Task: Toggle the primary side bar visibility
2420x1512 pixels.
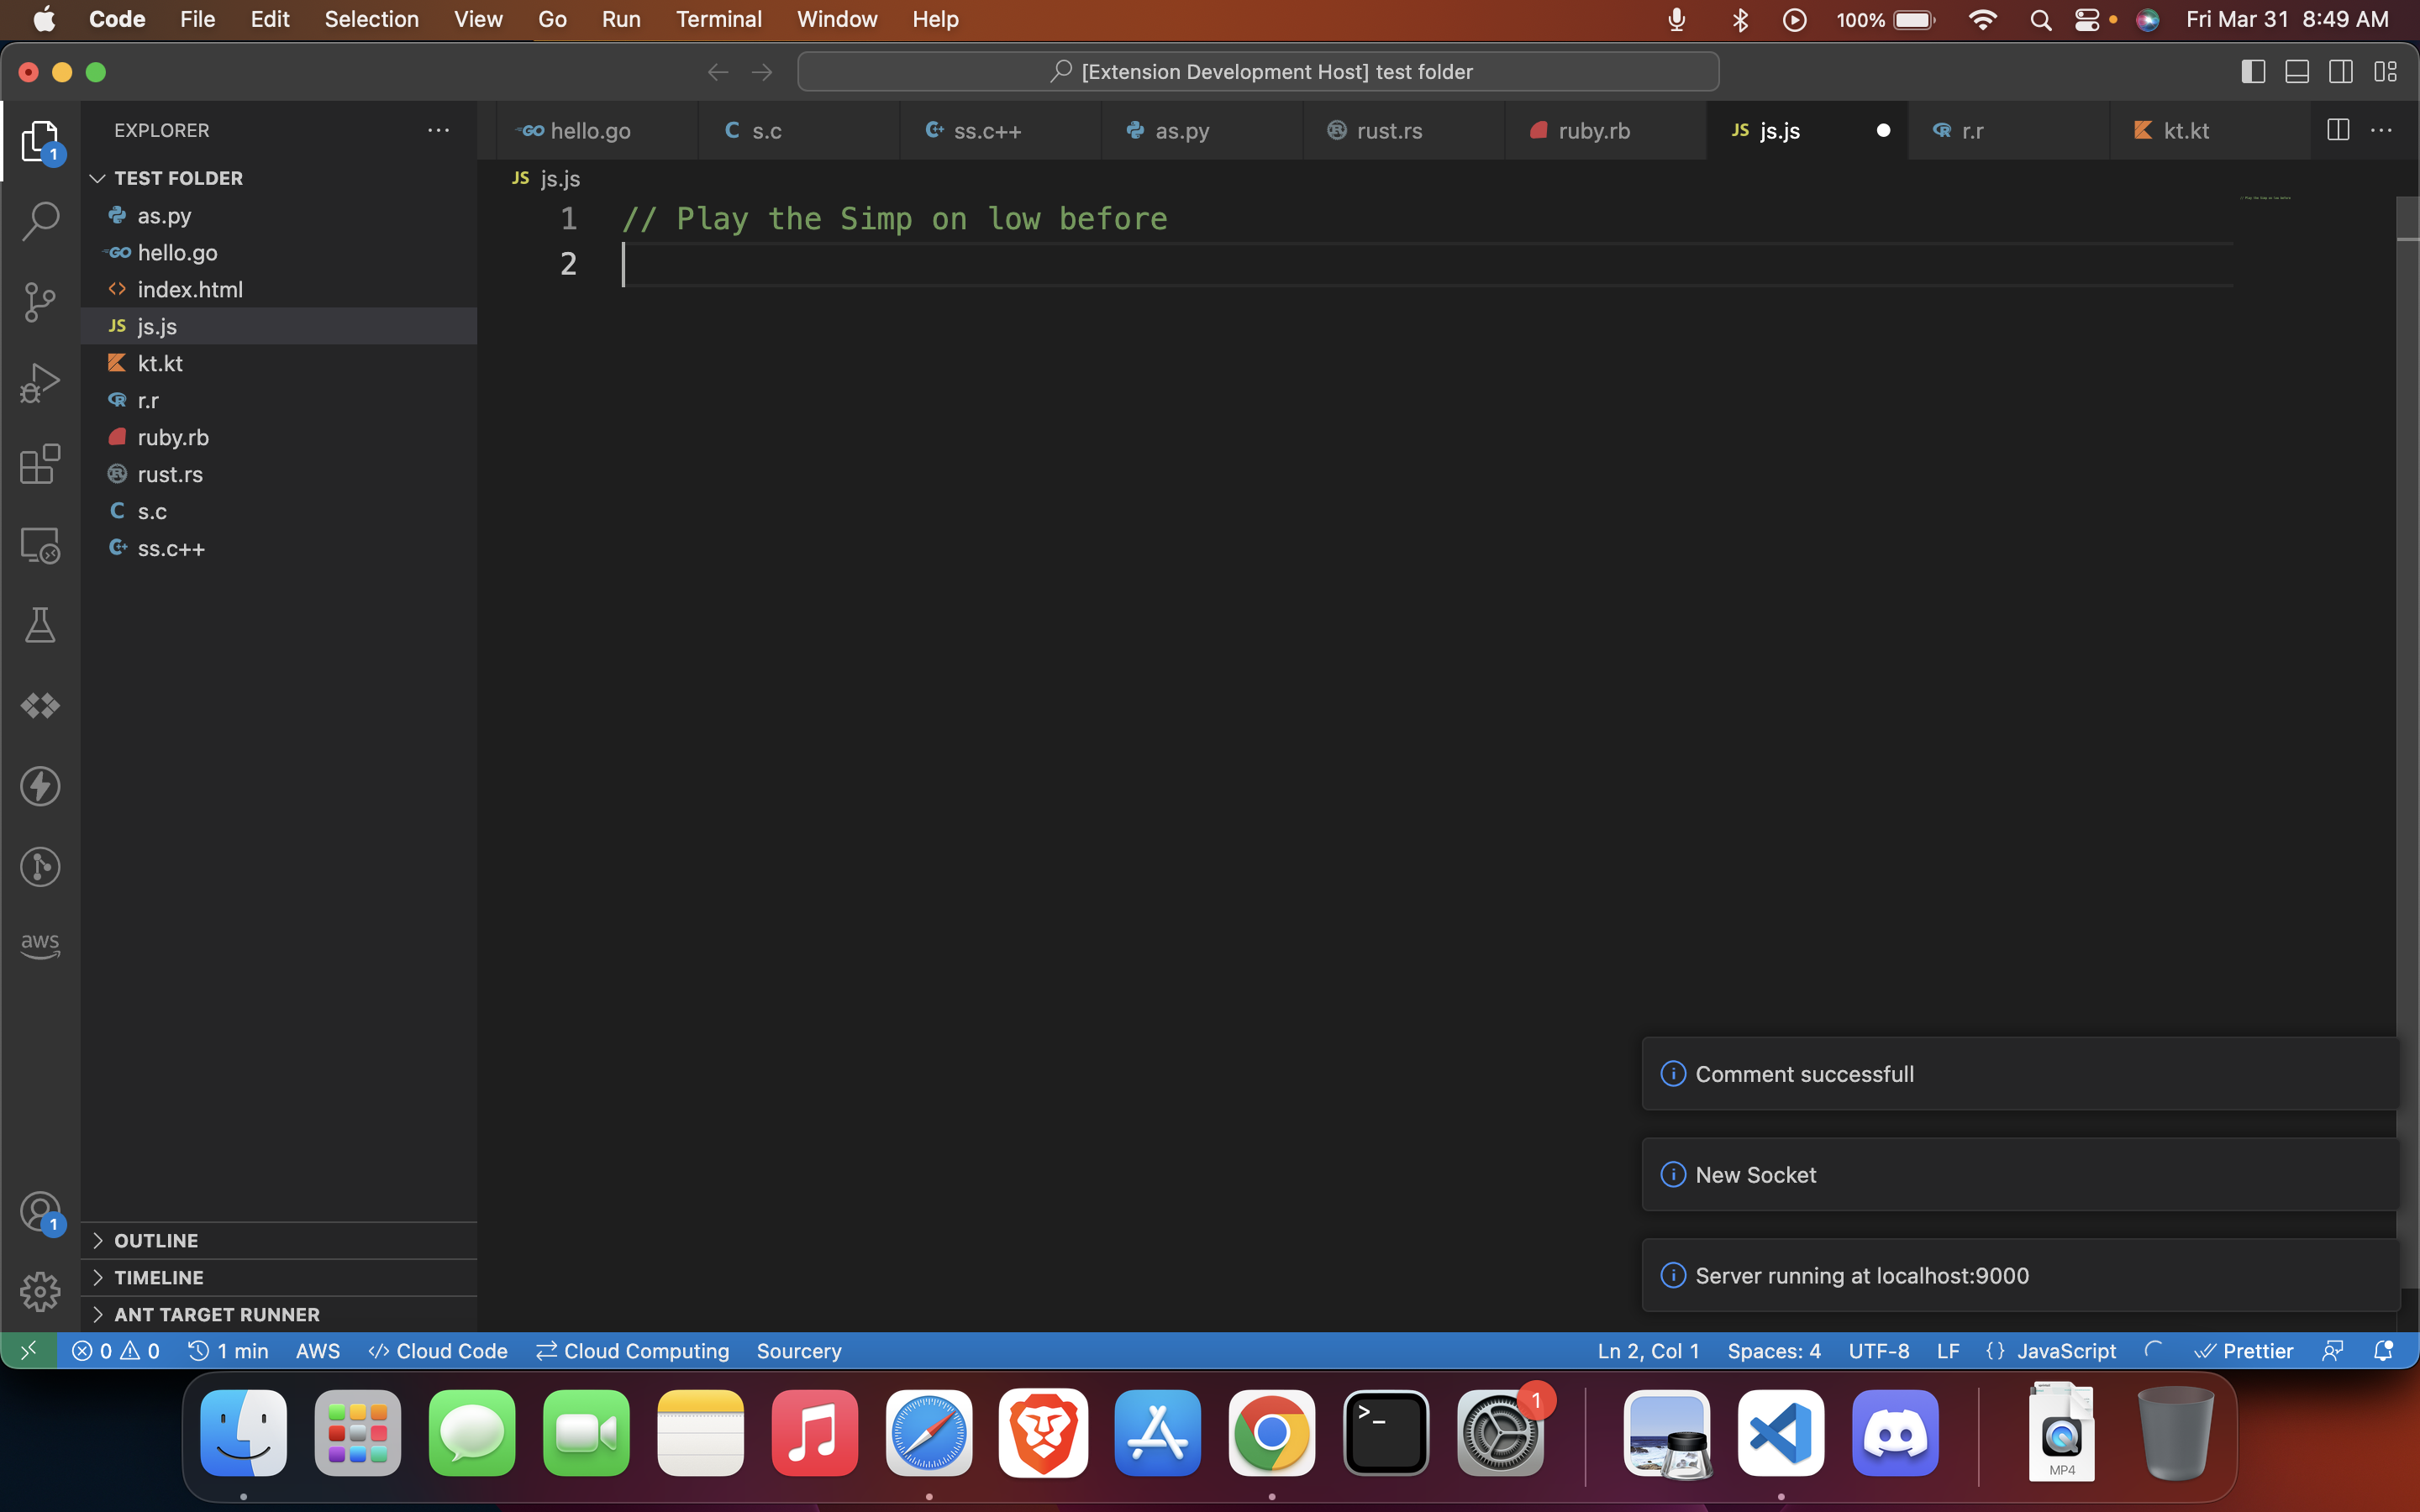Action: click(x=2252, y=72)
